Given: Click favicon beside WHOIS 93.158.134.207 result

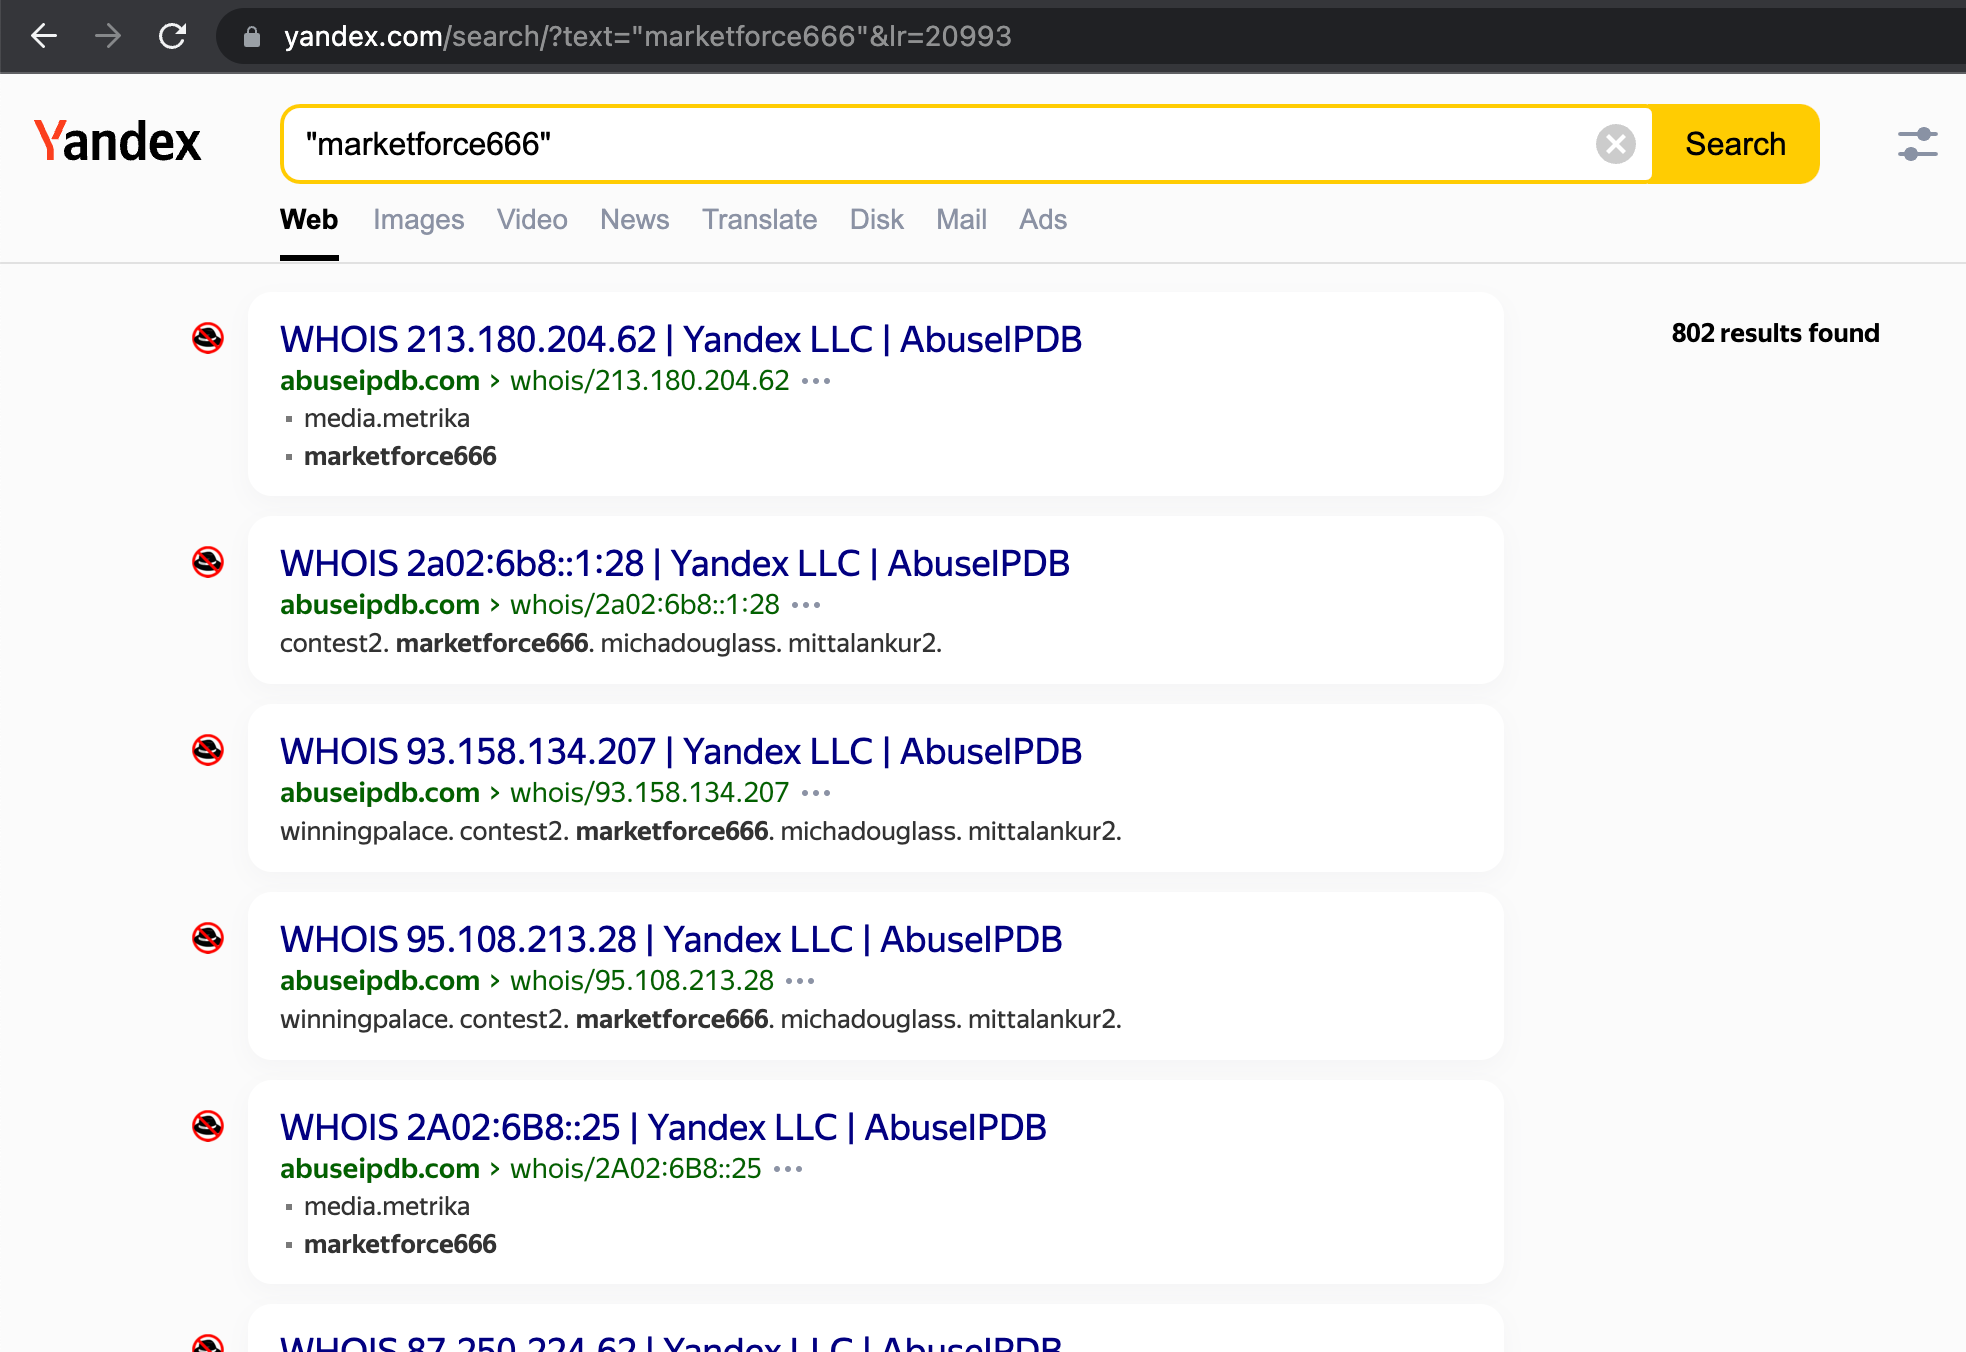Looking at the screenshot, I should 208,750.
